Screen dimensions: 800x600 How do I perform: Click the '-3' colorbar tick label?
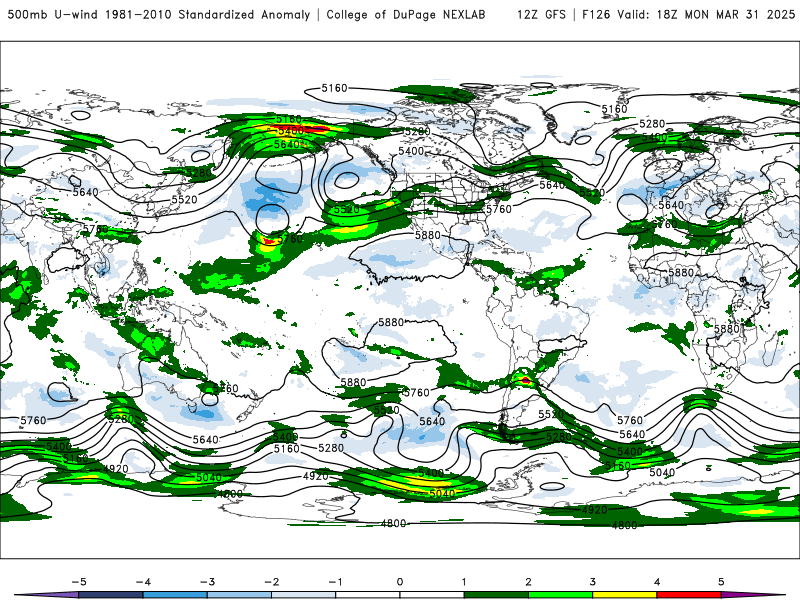tap(207, 582)
